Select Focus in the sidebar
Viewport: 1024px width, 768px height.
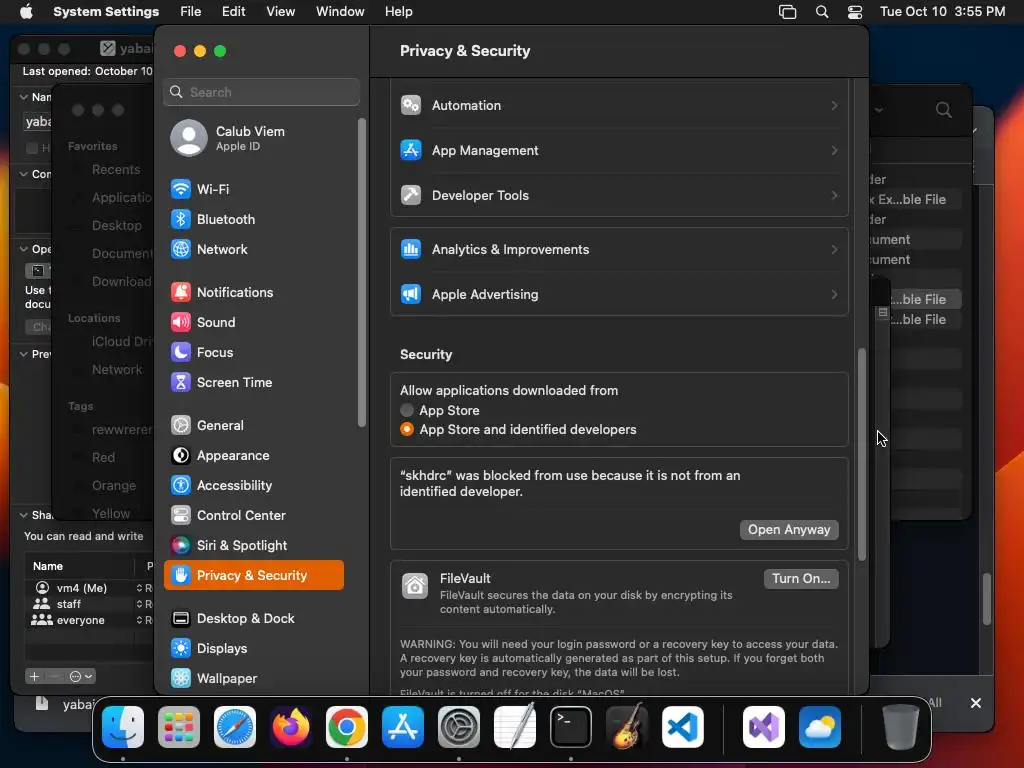(x=254, y=353)
